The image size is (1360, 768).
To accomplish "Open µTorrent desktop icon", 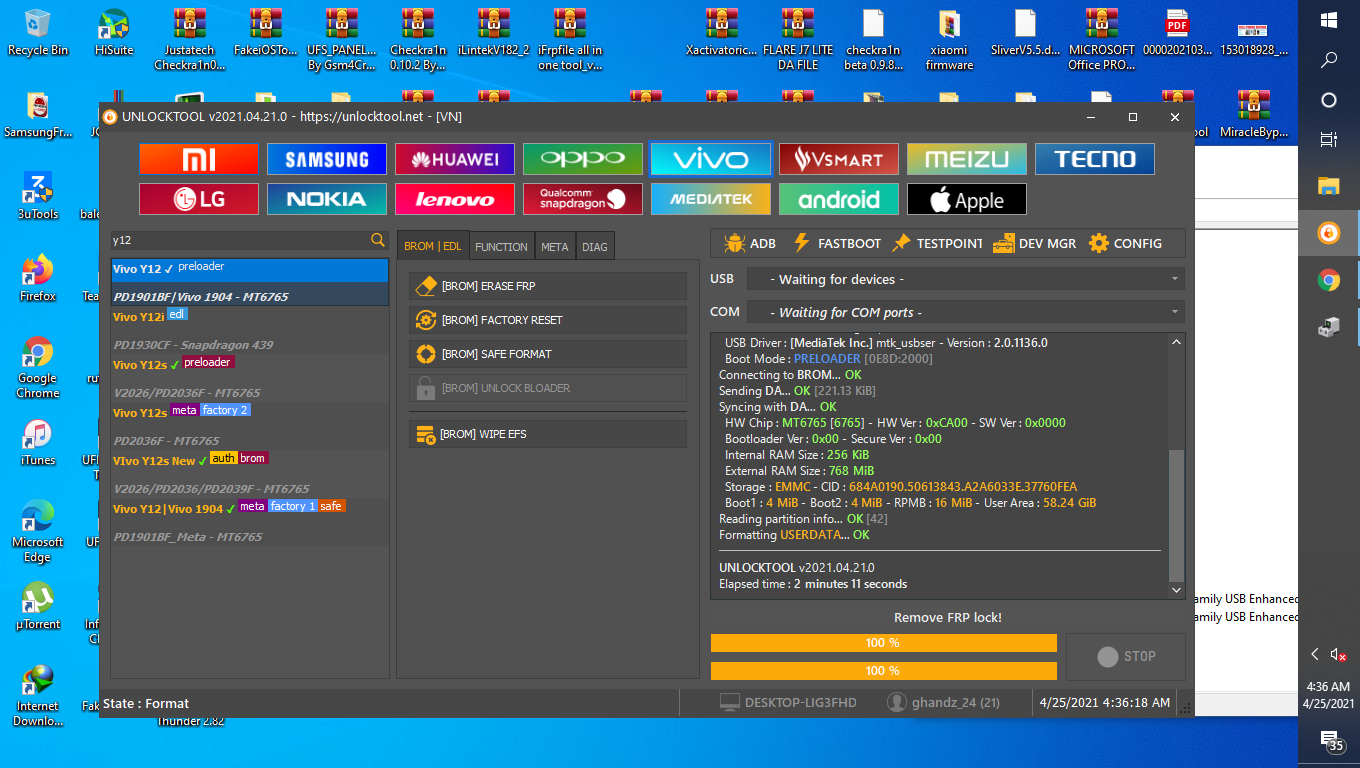I will (38, 606).
